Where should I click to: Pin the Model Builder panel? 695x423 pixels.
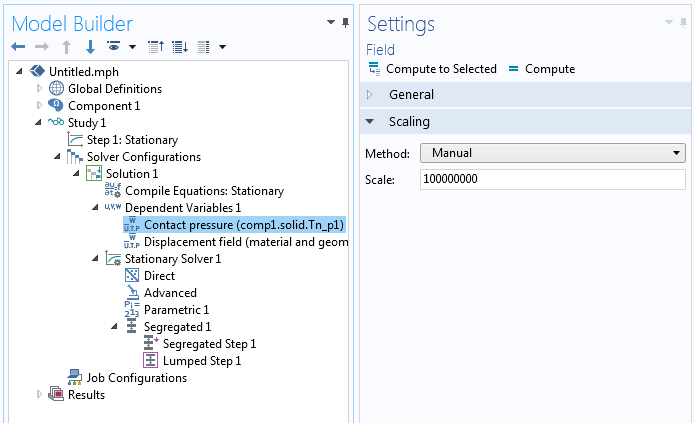346,22
